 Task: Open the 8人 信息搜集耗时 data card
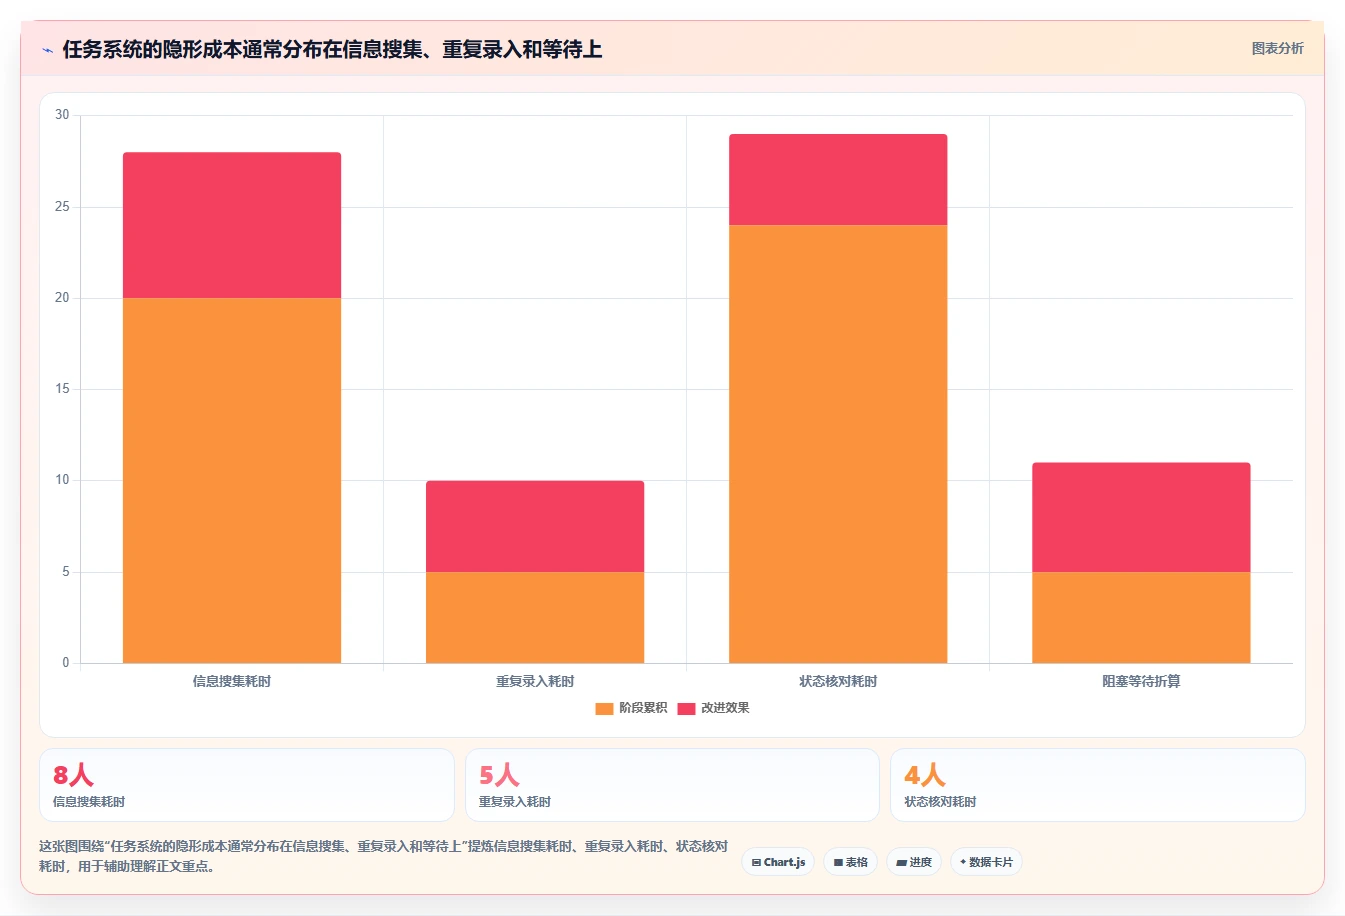tap(247, 785)
